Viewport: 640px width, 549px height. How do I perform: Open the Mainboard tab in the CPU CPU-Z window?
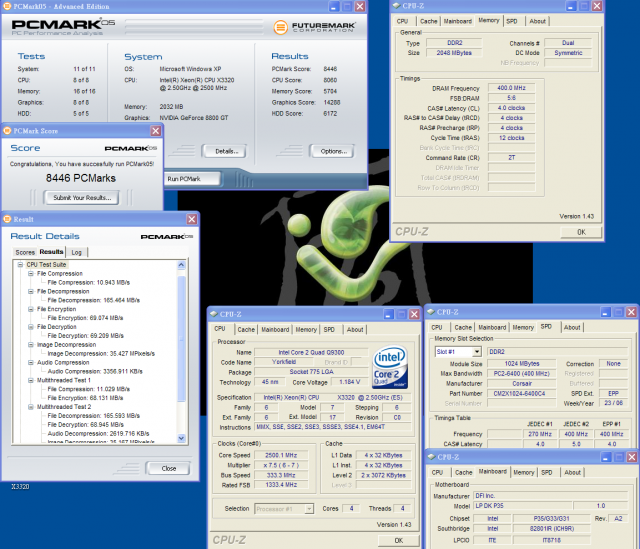[x=275, y=329]
